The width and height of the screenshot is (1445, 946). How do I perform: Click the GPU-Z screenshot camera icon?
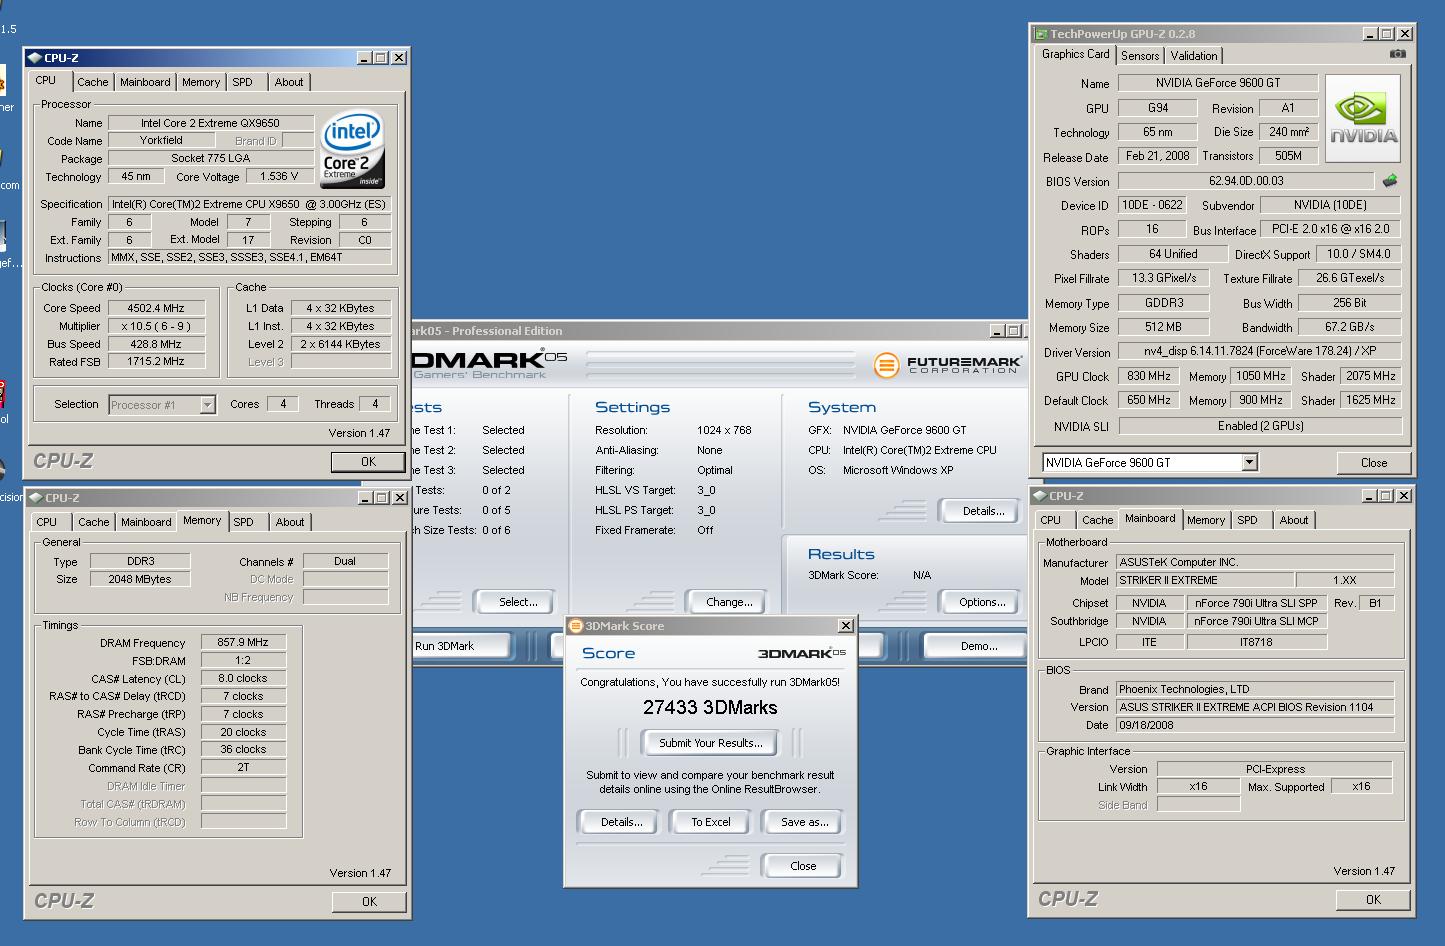(1397, 54)
